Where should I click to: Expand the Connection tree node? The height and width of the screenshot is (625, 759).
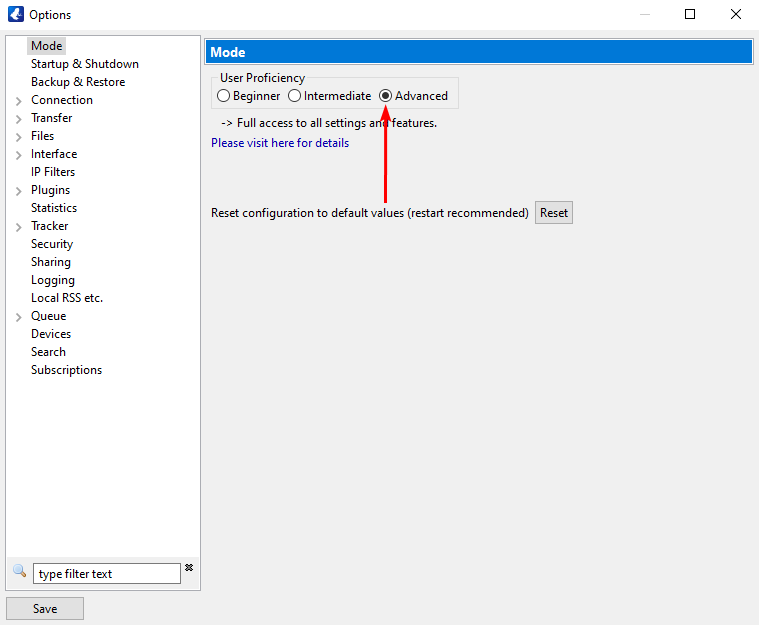(x=19, y=101)
